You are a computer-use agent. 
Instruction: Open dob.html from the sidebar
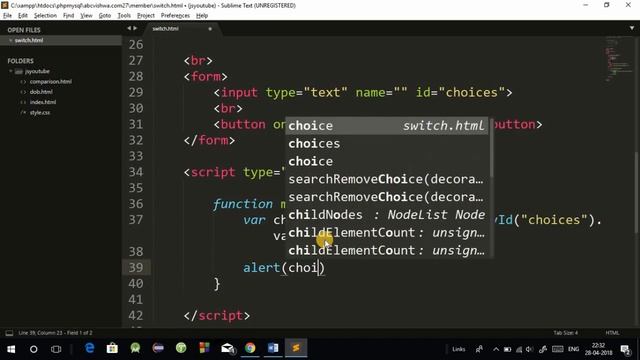pos(41,92)
